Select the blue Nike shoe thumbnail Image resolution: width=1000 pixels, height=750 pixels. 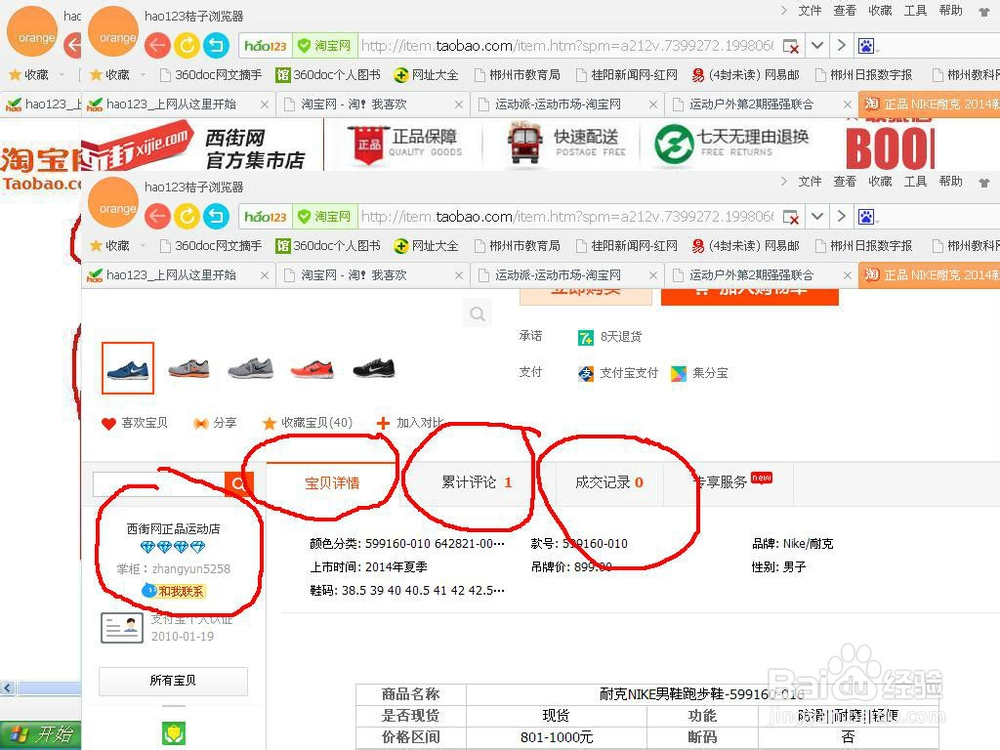tap(127, 369)
